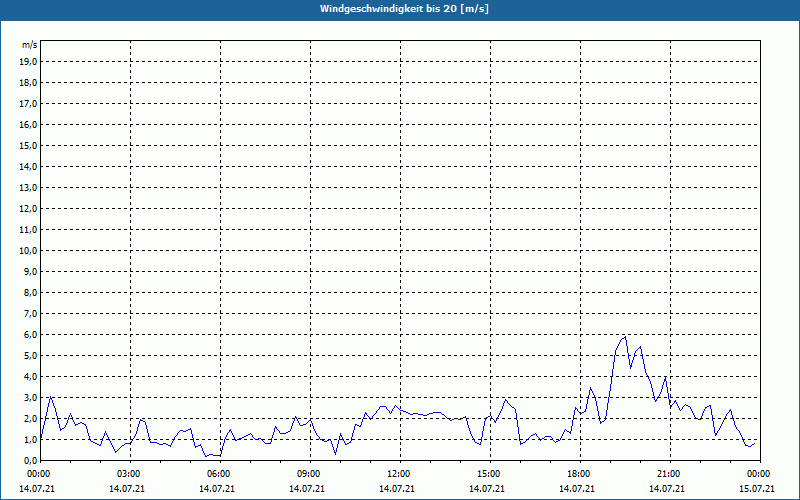Click the '15.07.21' date label
Image resolution: width=800 pixels, height=500 pixels.
(x=757, y=488)
